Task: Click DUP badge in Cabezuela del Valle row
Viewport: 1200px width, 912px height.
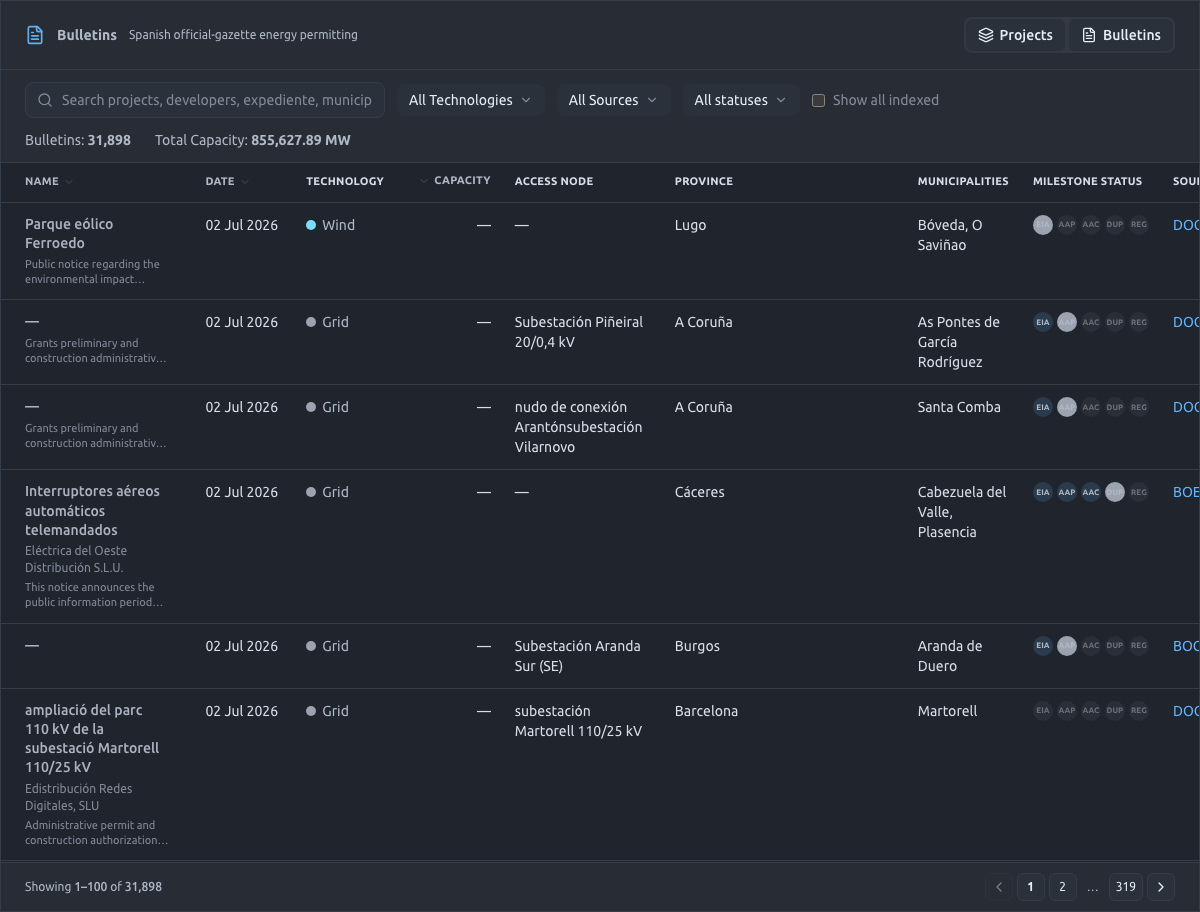Action: point(1115,492)
